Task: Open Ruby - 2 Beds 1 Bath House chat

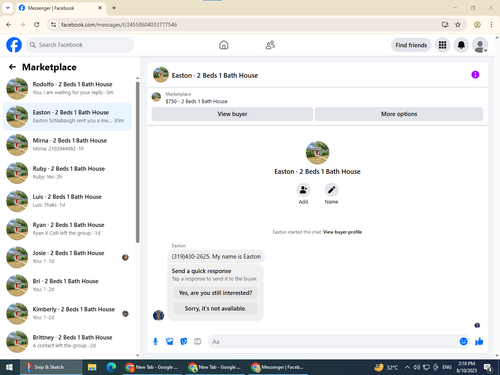Action: (68, 173)
